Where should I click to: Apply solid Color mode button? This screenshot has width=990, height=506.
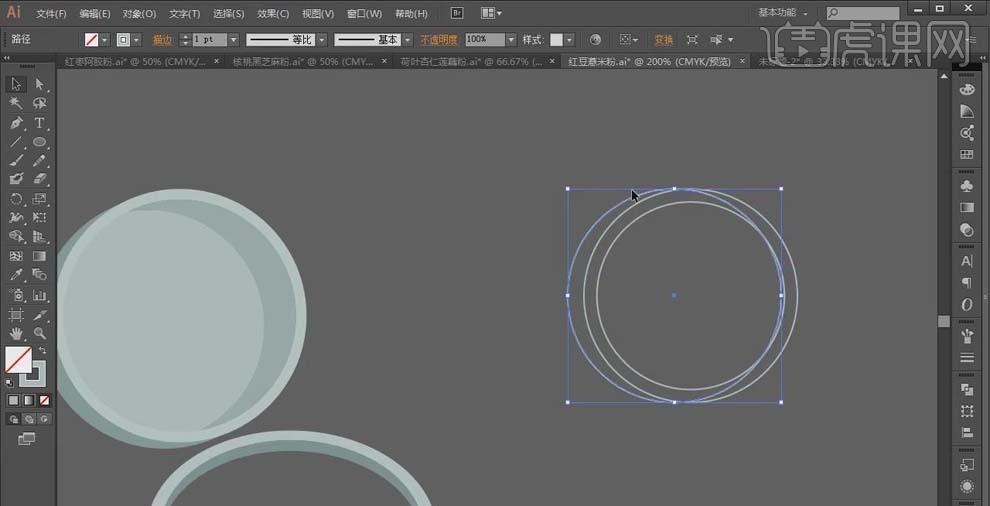(13, 400)
